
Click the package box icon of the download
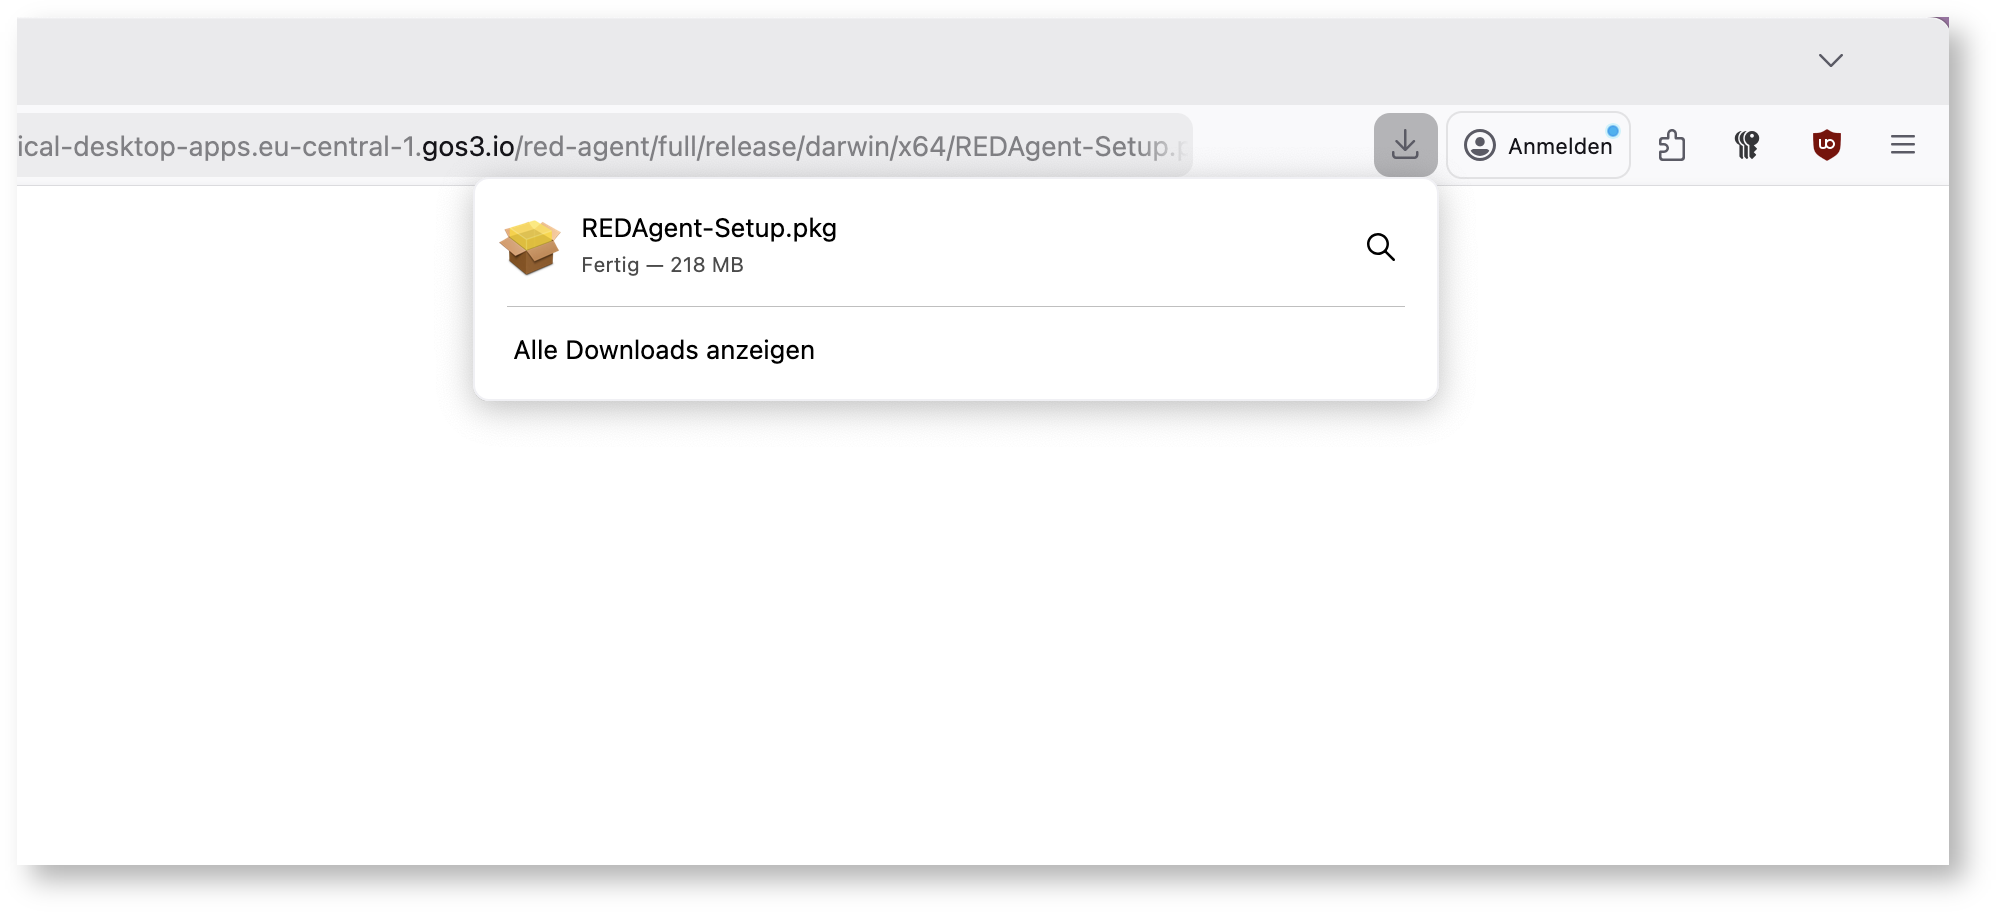[x=530, y=247]
